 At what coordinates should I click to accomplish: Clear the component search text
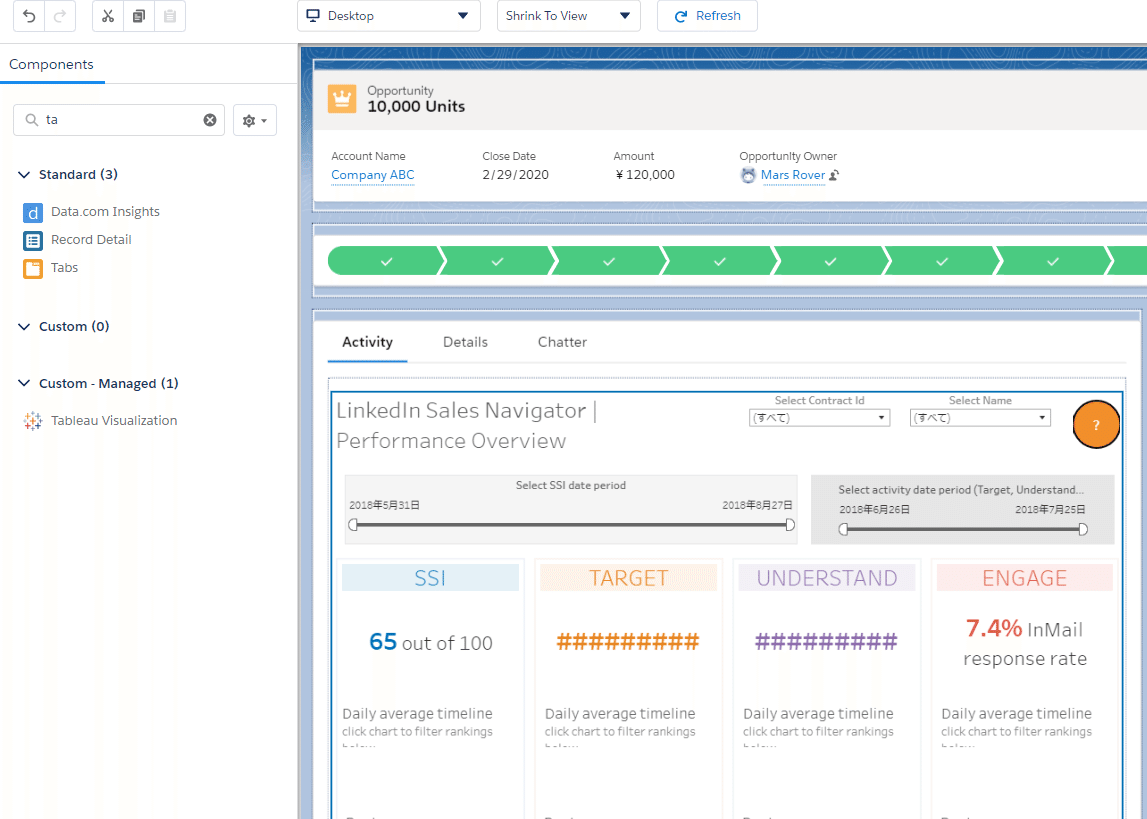coord(210,120)
